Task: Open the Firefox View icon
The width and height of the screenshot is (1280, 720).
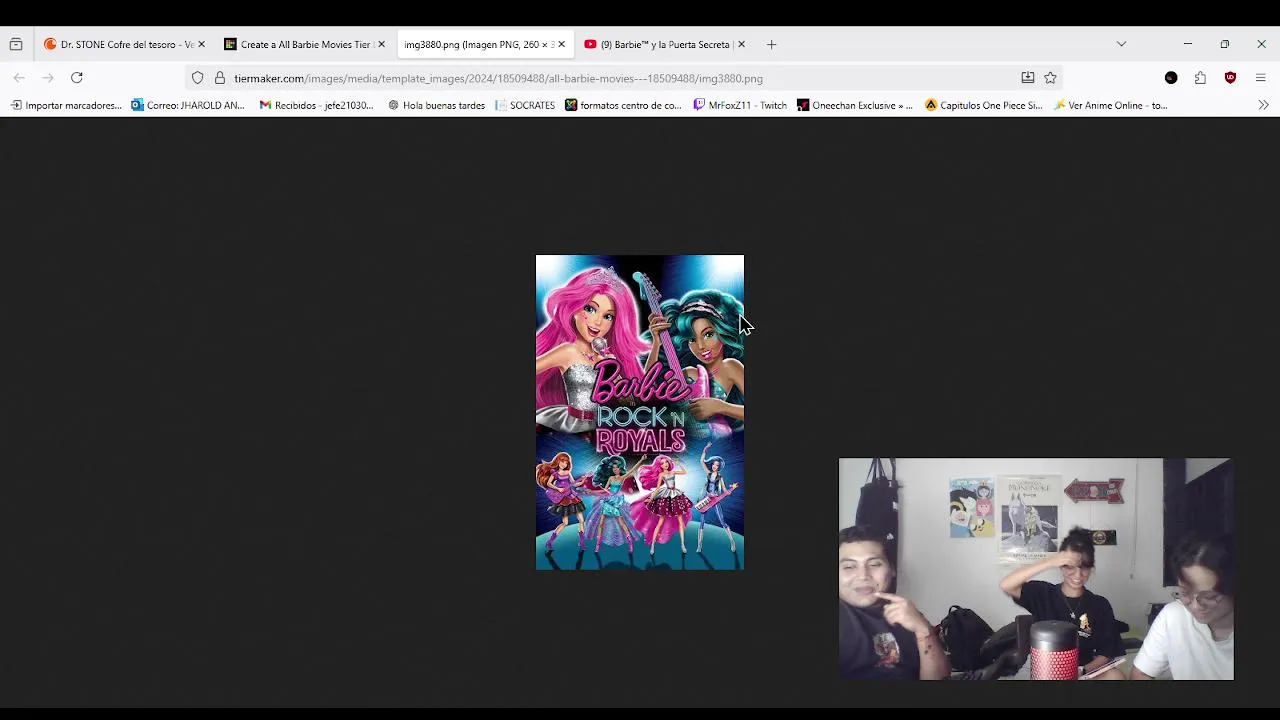Action: [x=15, y=44]
